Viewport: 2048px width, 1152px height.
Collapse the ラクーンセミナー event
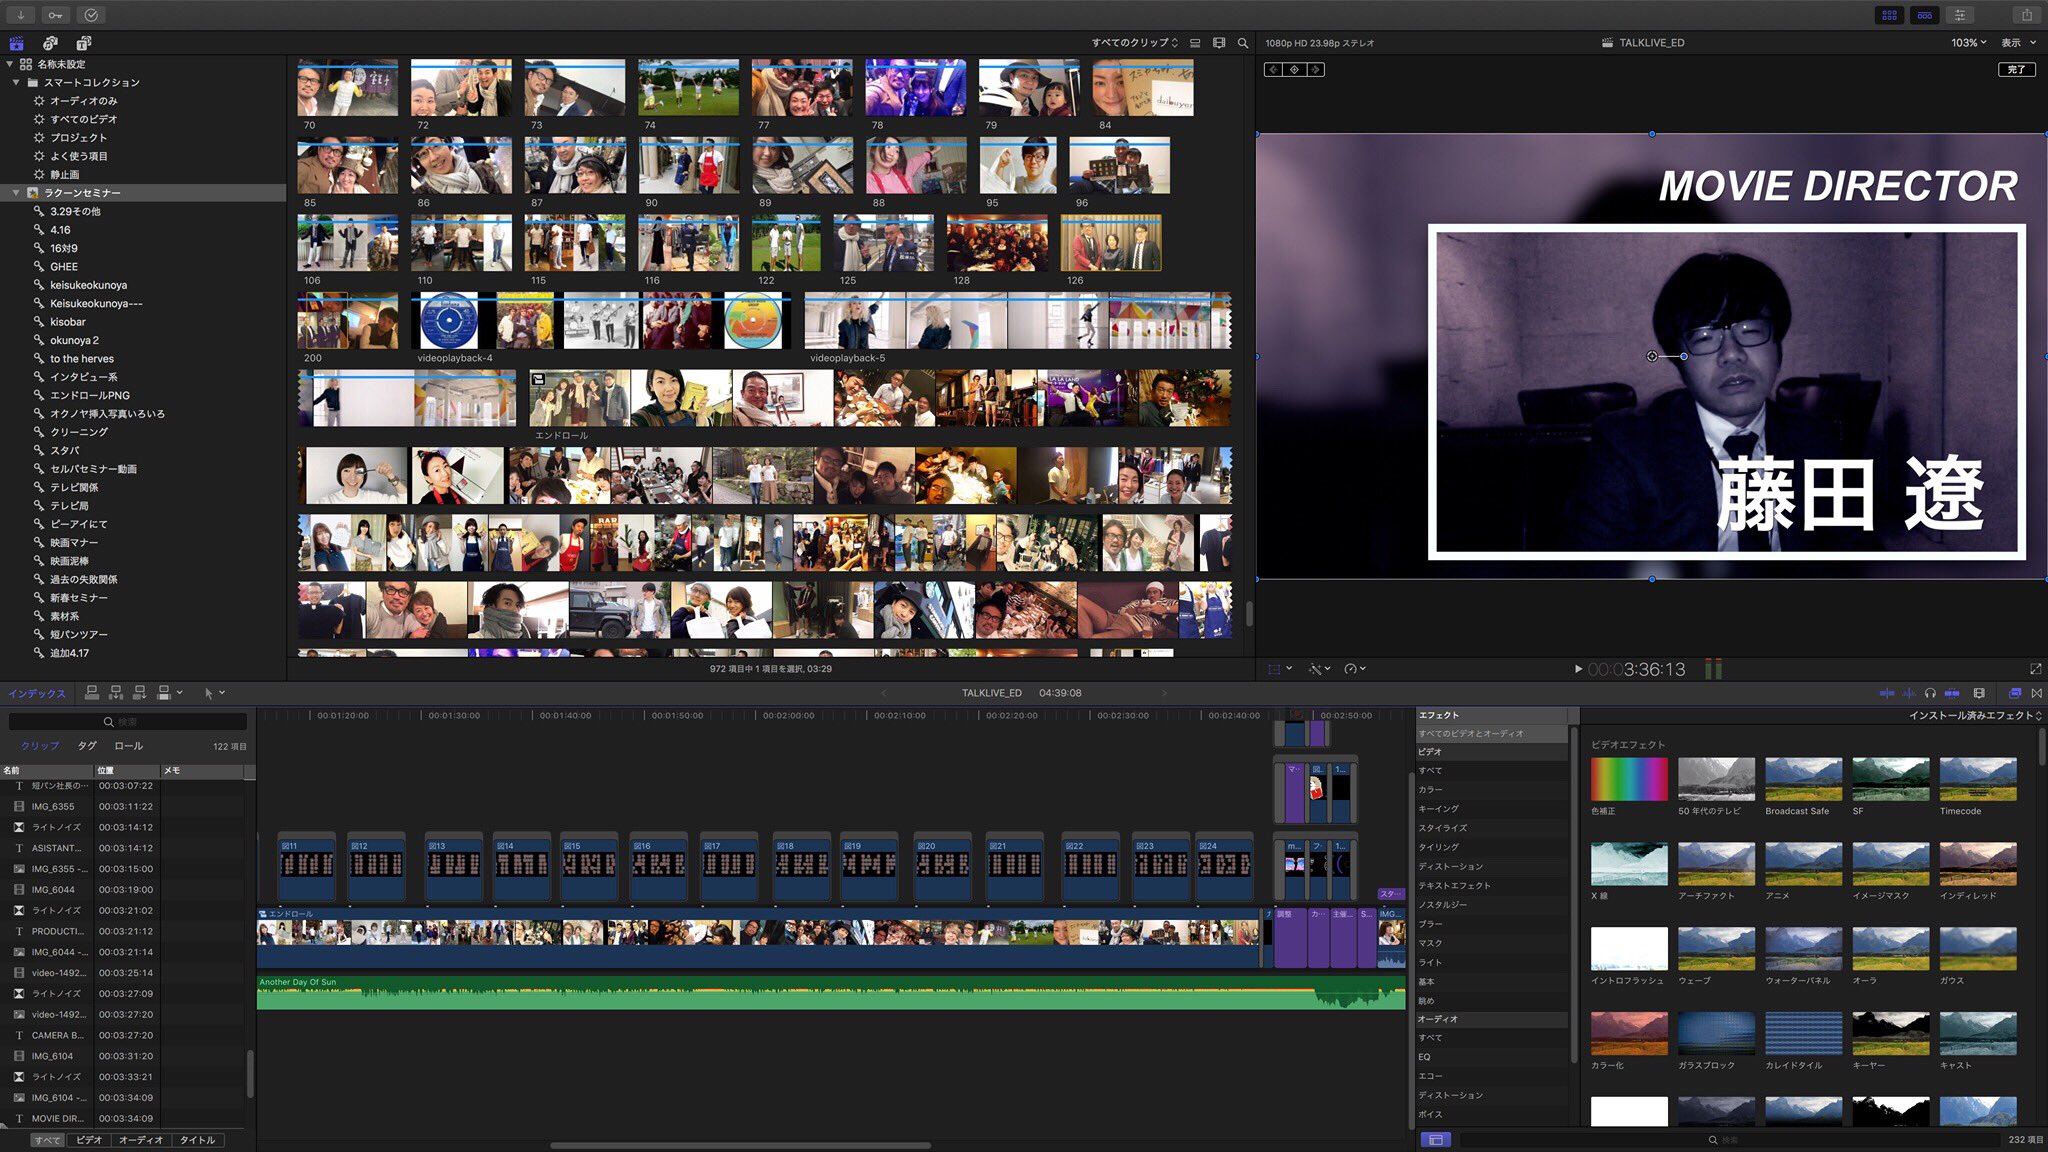click(16, 193)
